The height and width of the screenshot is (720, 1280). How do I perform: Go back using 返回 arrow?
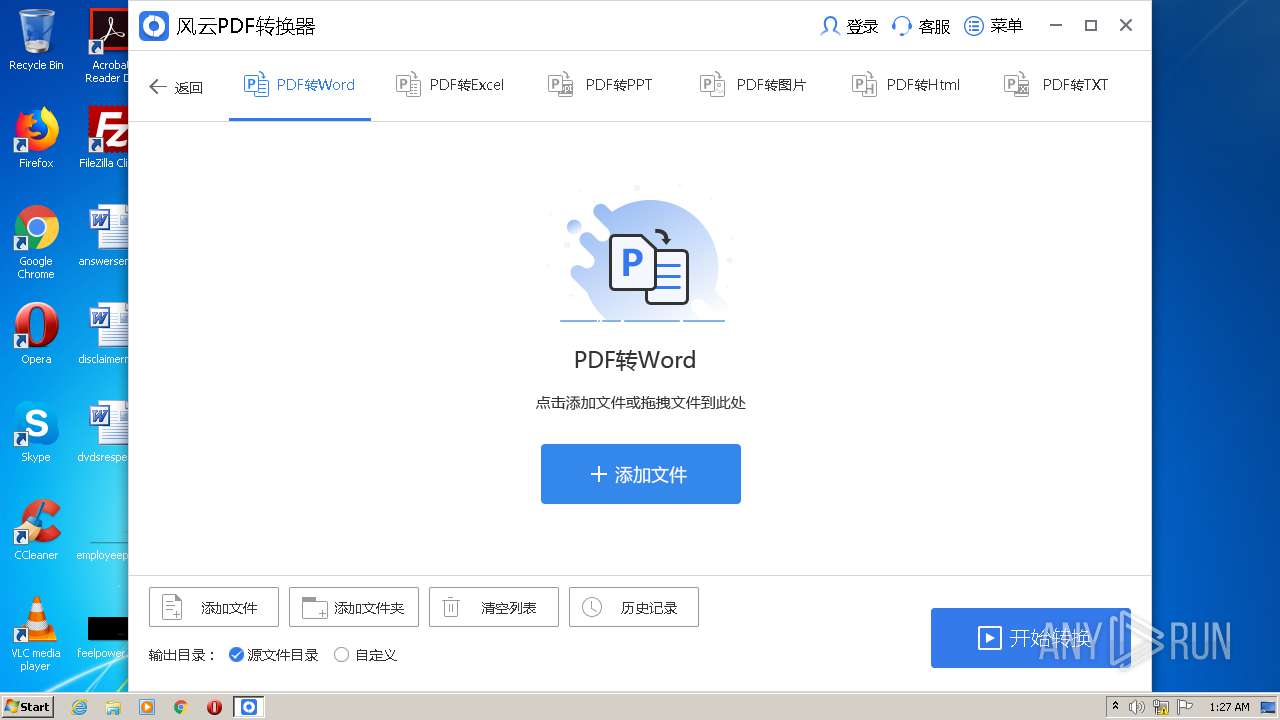coord(176,87)
